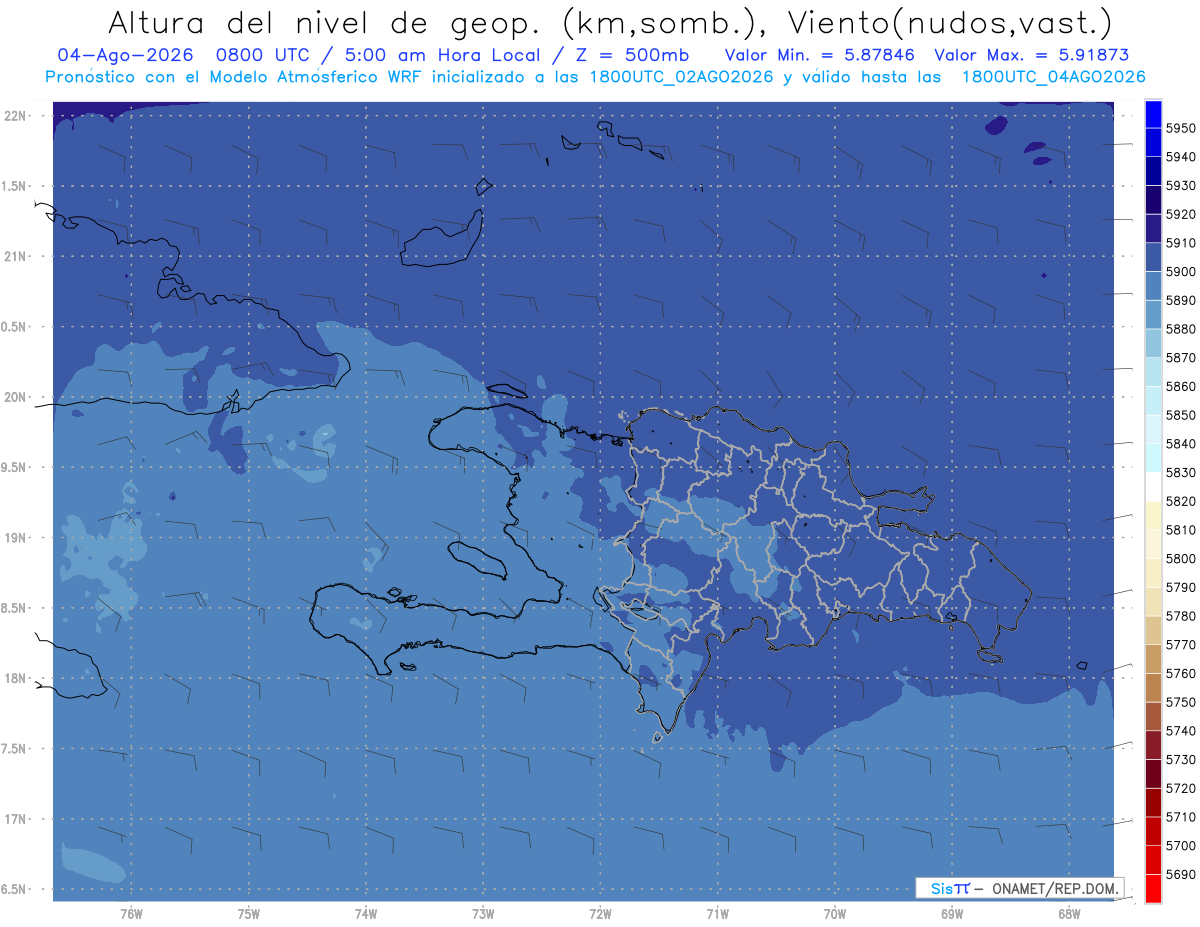Click the '74W' longitude label
The width and height of the screenshot is (1200, 927).
pos(366,914)
